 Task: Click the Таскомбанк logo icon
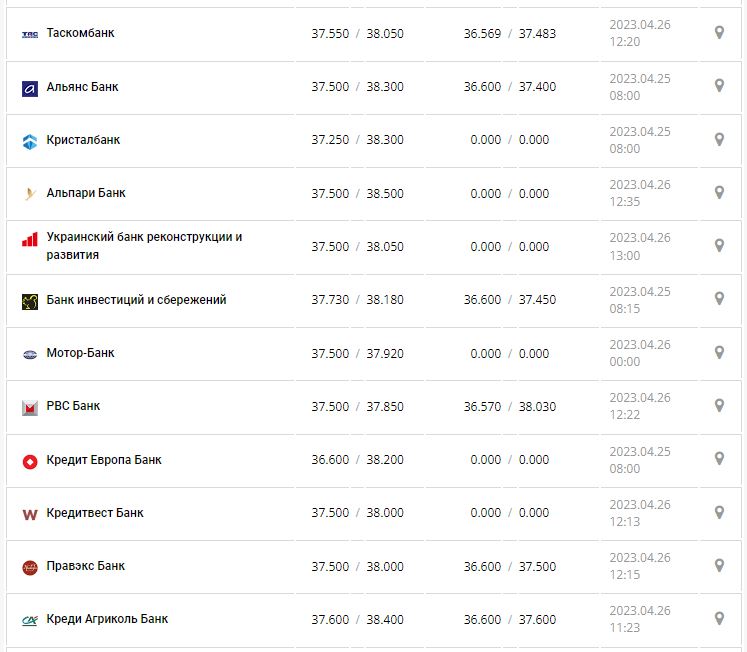point(30,34)
